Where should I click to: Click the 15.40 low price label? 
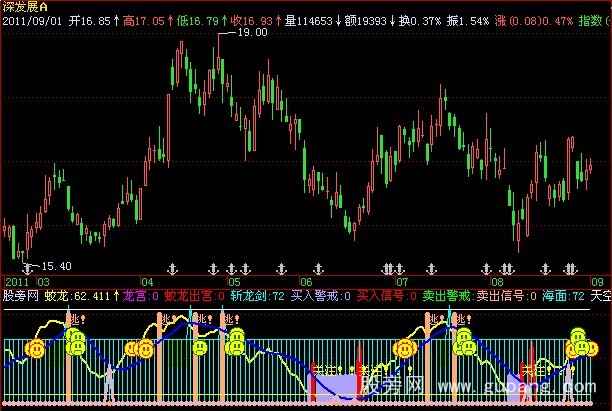point(55,265)
